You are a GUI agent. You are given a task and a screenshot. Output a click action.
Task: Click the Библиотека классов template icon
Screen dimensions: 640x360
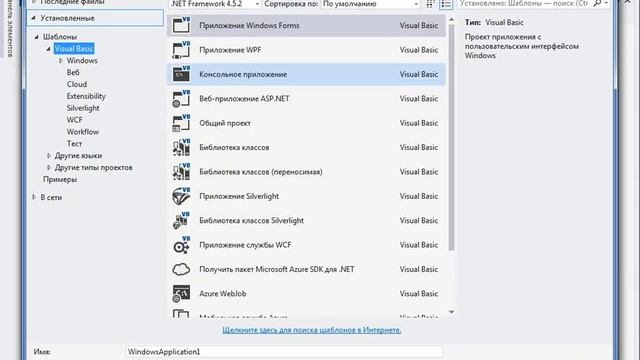(x=181, y=147)
